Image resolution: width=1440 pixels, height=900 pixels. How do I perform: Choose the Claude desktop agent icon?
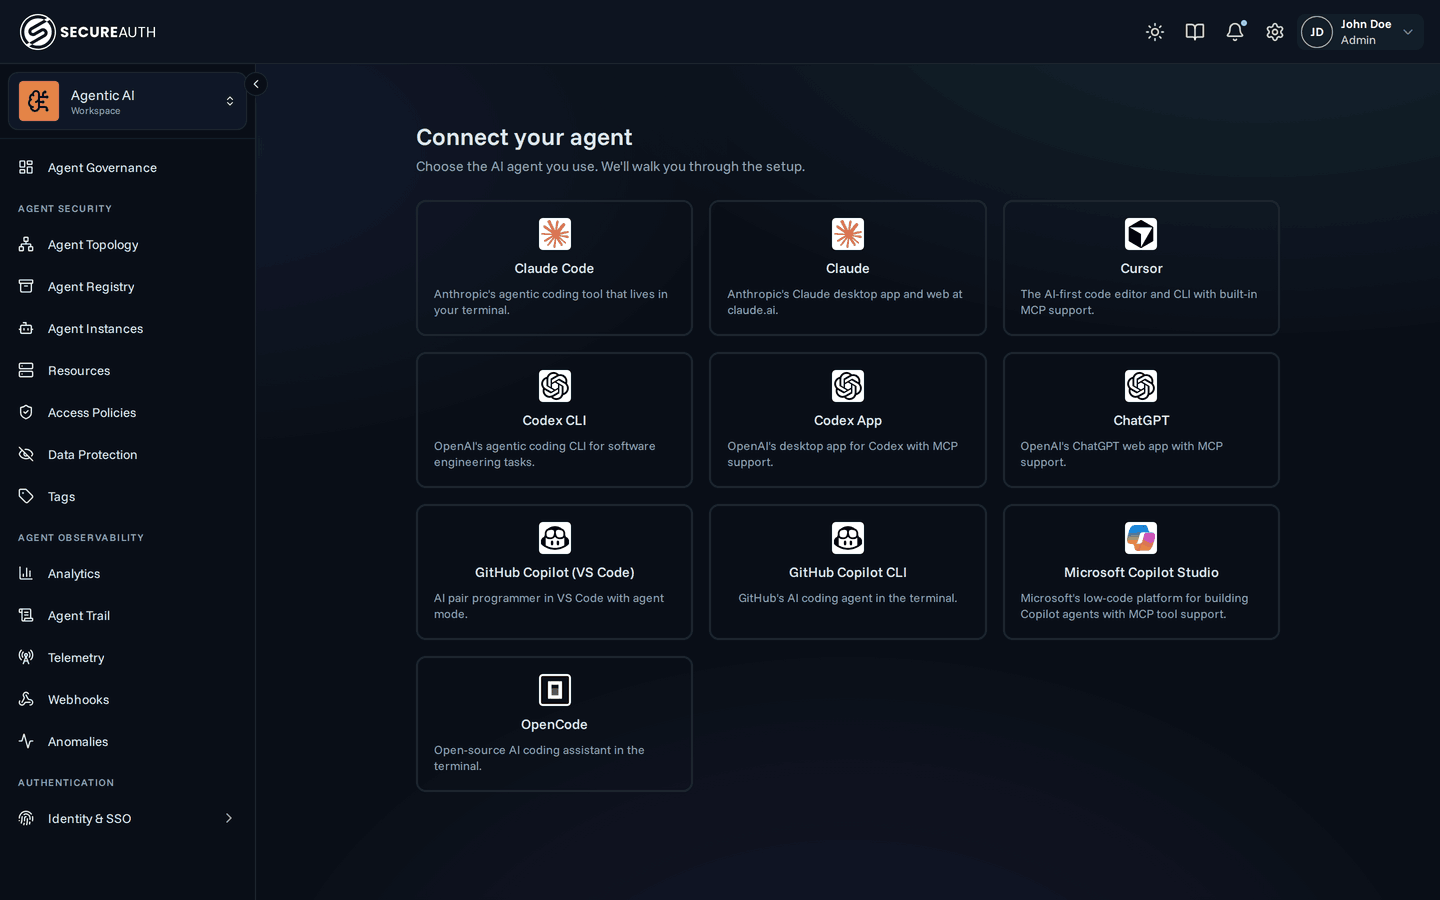(848, 234)
